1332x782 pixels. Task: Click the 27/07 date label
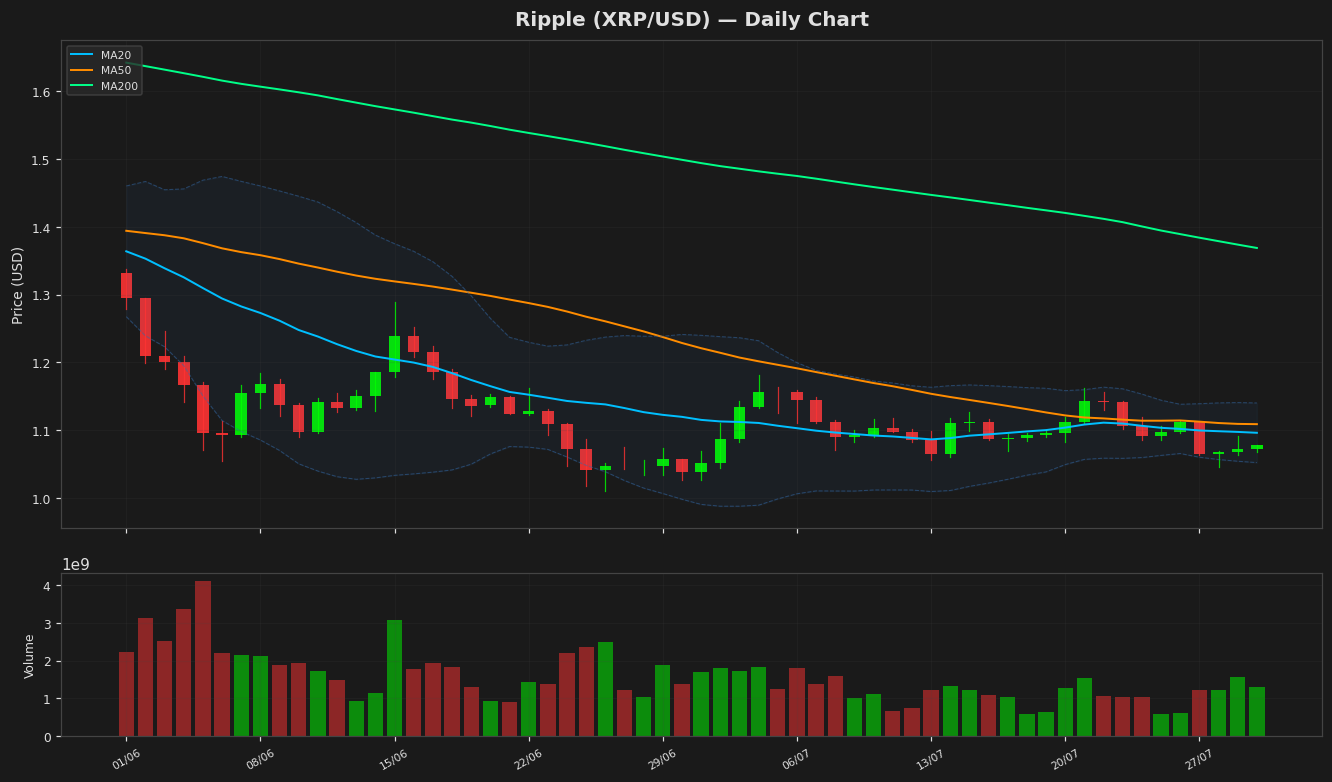tap(1199, 761)
